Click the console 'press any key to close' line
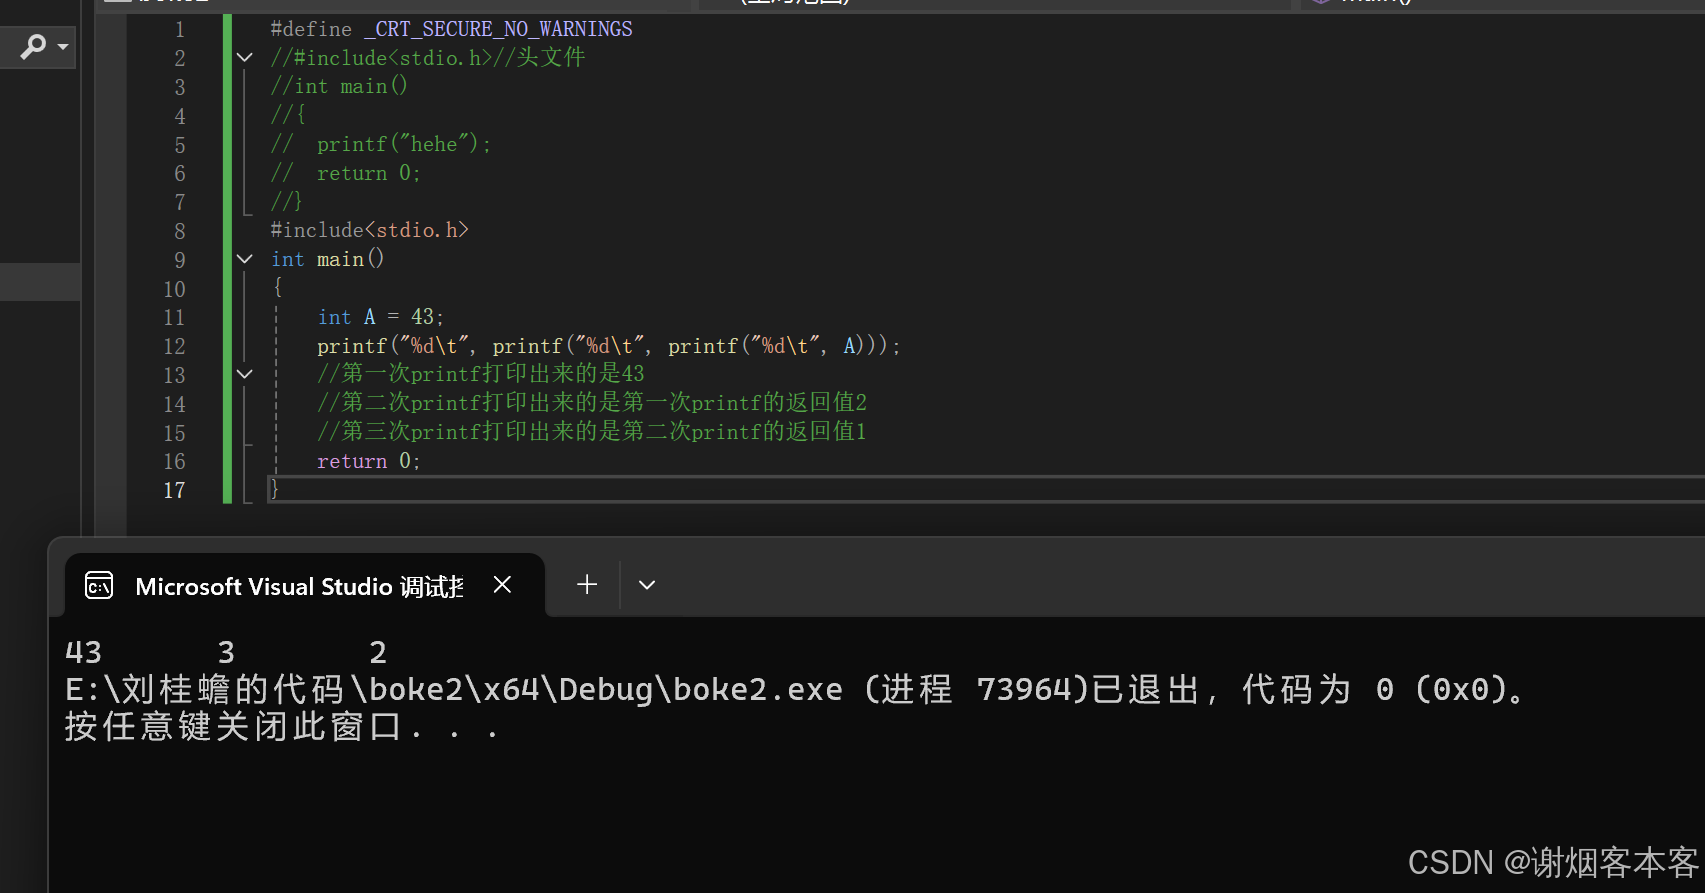The width and height of the screenshot is (1705, 893). click(282, 727)
